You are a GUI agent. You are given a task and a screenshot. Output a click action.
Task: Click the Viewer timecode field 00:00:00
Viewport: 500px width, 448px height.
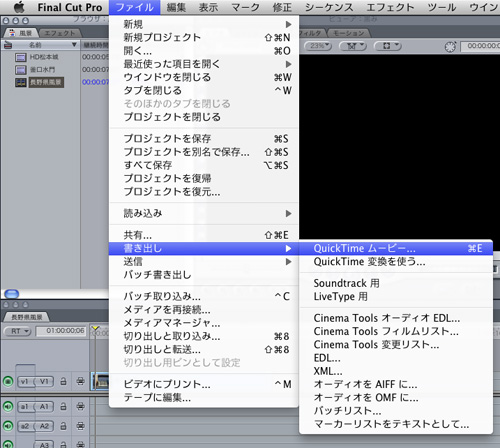pos(480,46)
